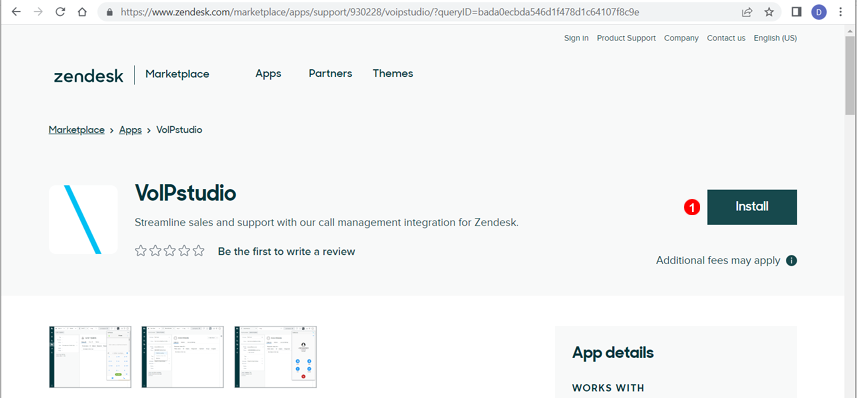
Task: Bookmark this page with the star
Action: (769, 11)
